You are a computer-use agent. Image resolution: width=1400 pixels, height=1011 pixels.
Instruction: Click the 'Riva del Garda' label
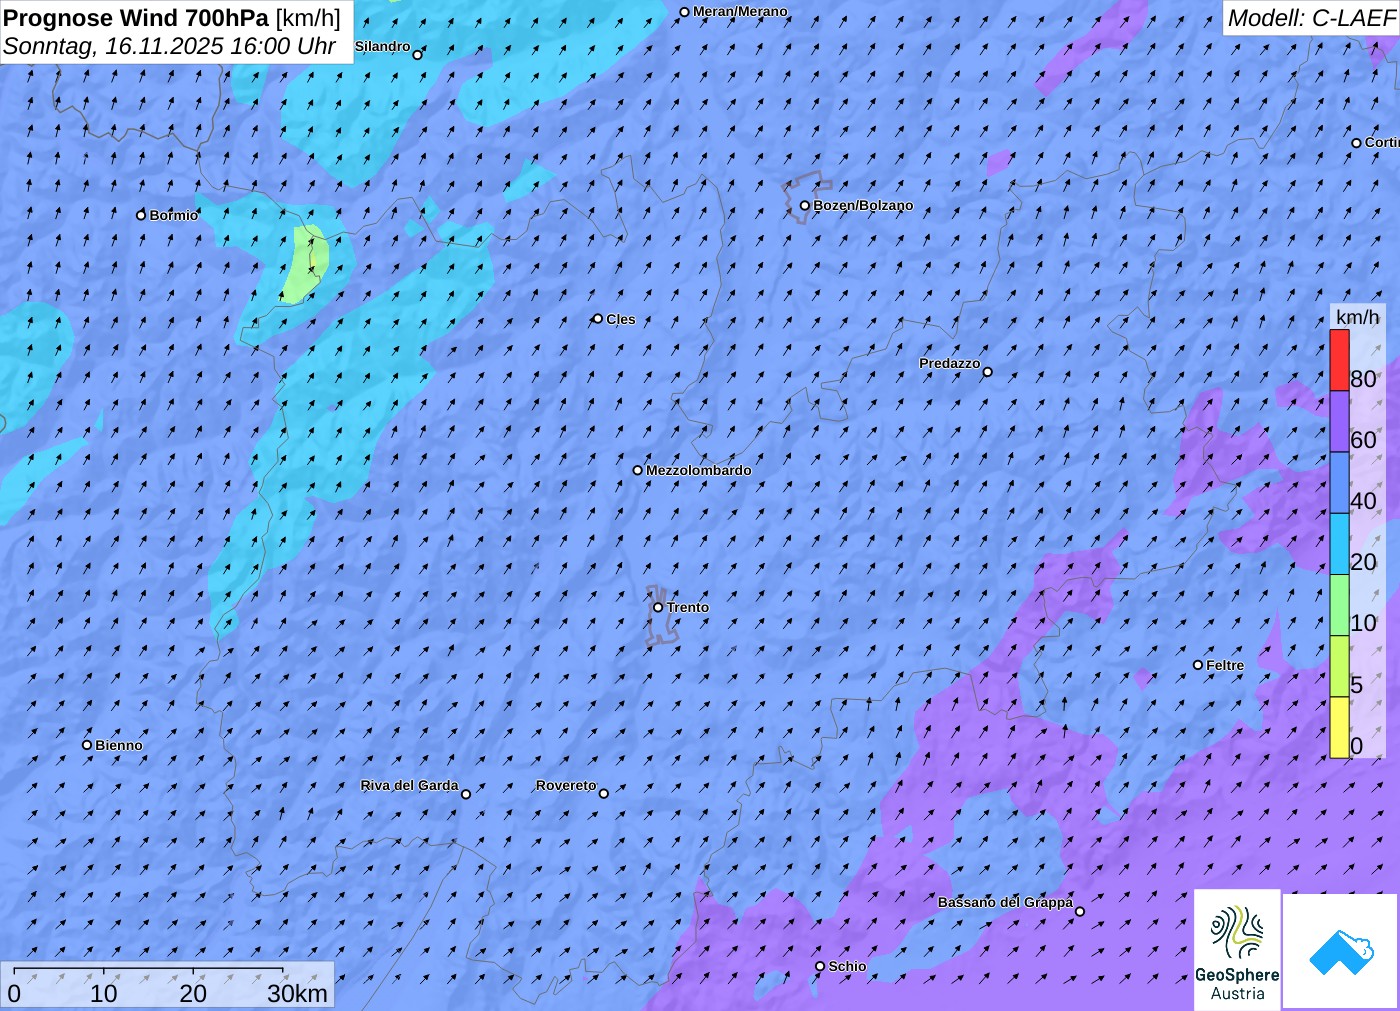pyautogui.click(x=409, y=786)
